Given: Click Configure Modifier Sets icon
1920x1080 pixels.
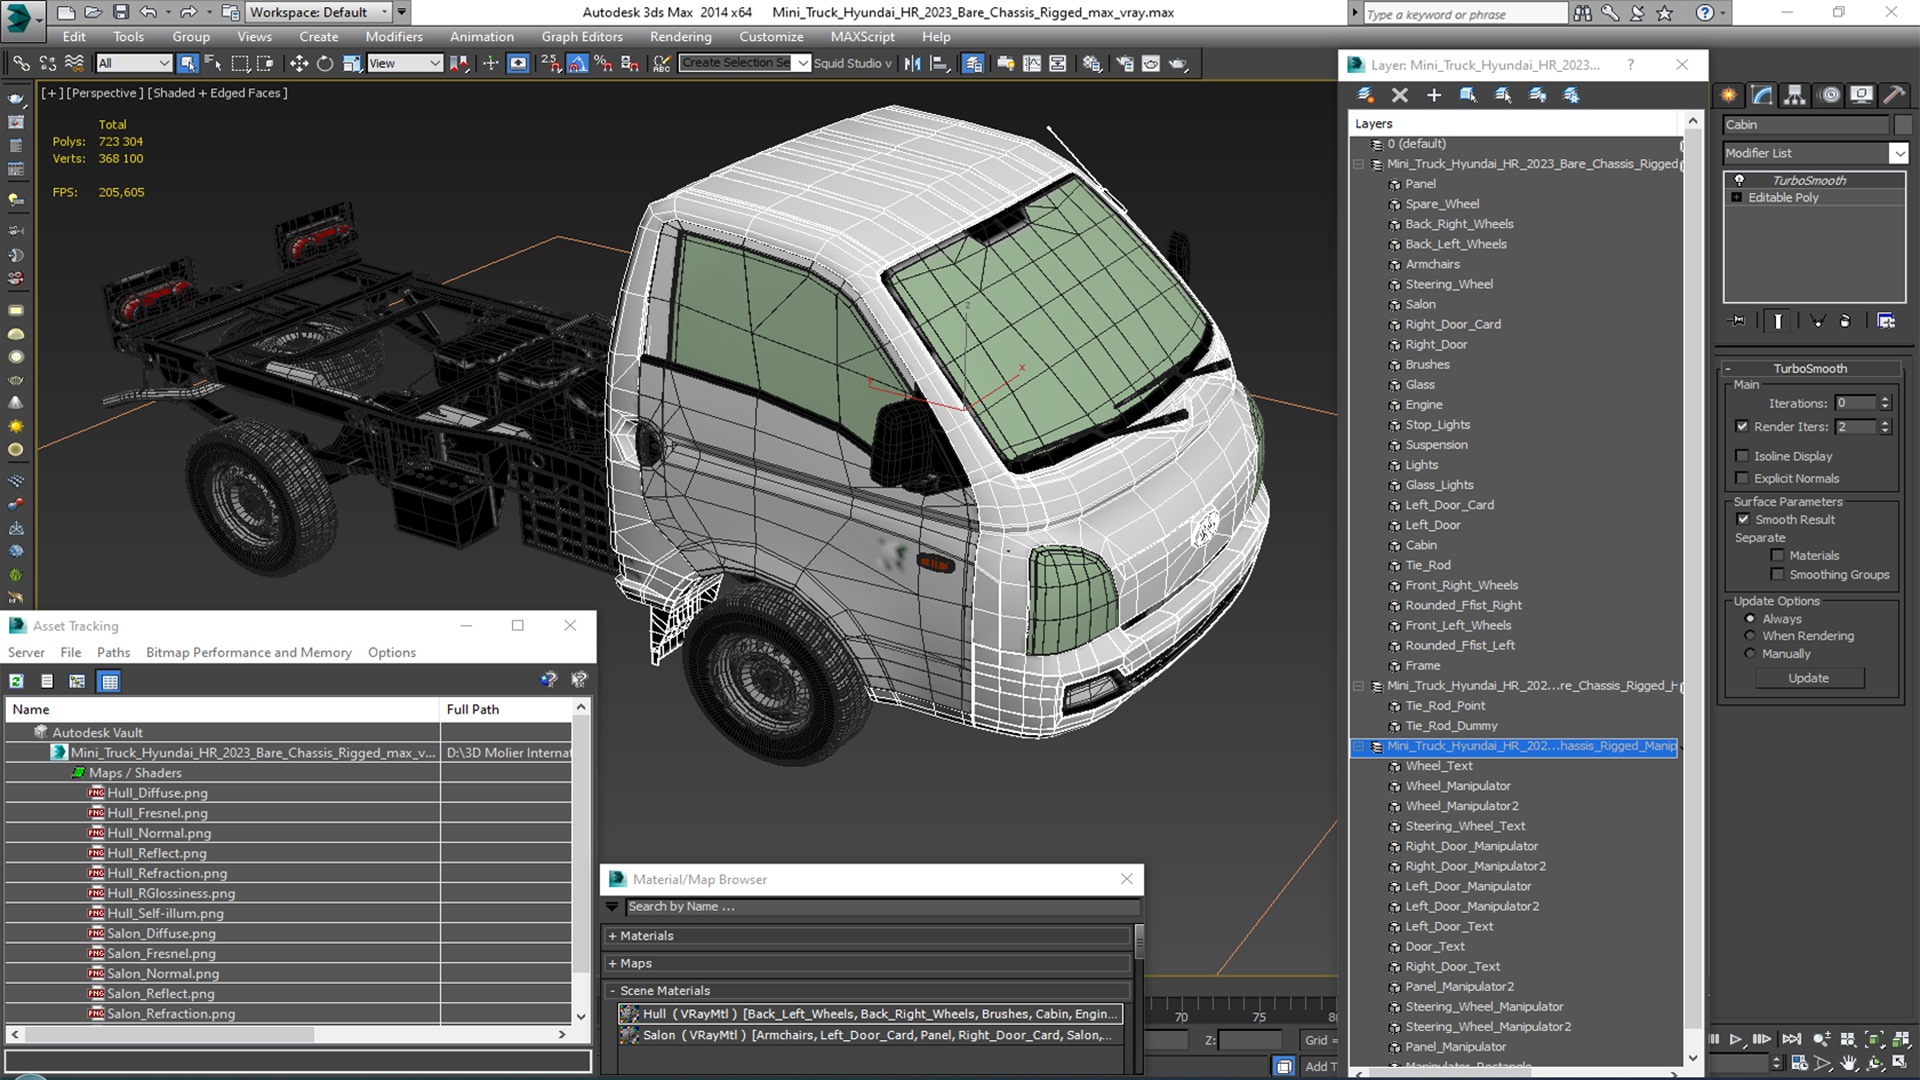Looking at the screenshot, I should 1886,321.
